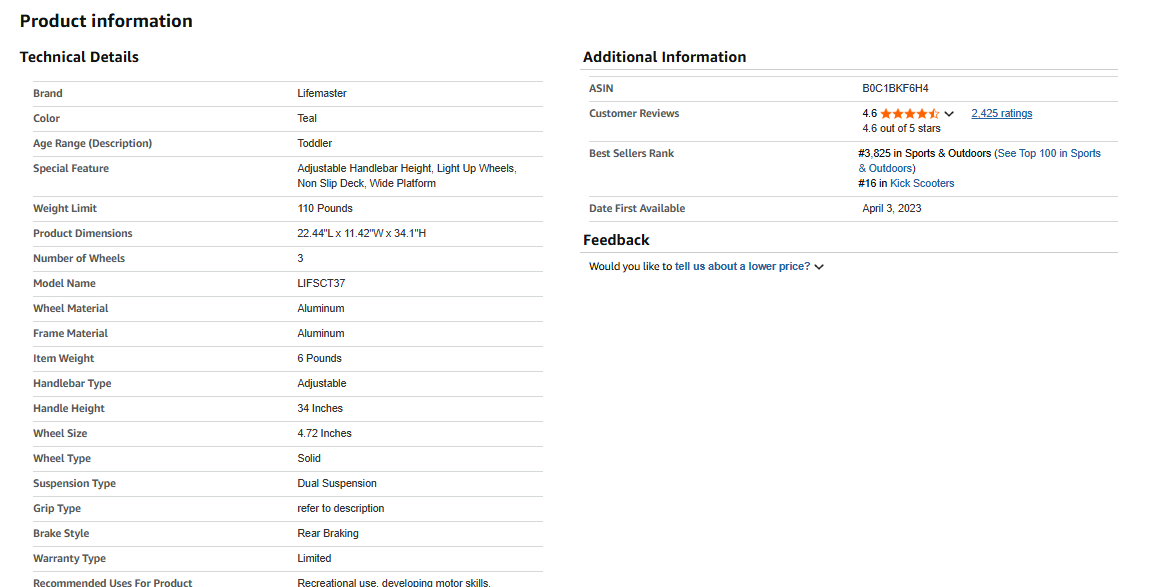This screenshot has width=1161, height=587.
Task: Open See Top 100 in Sports & Outdoors
Action: [1049, 154]
